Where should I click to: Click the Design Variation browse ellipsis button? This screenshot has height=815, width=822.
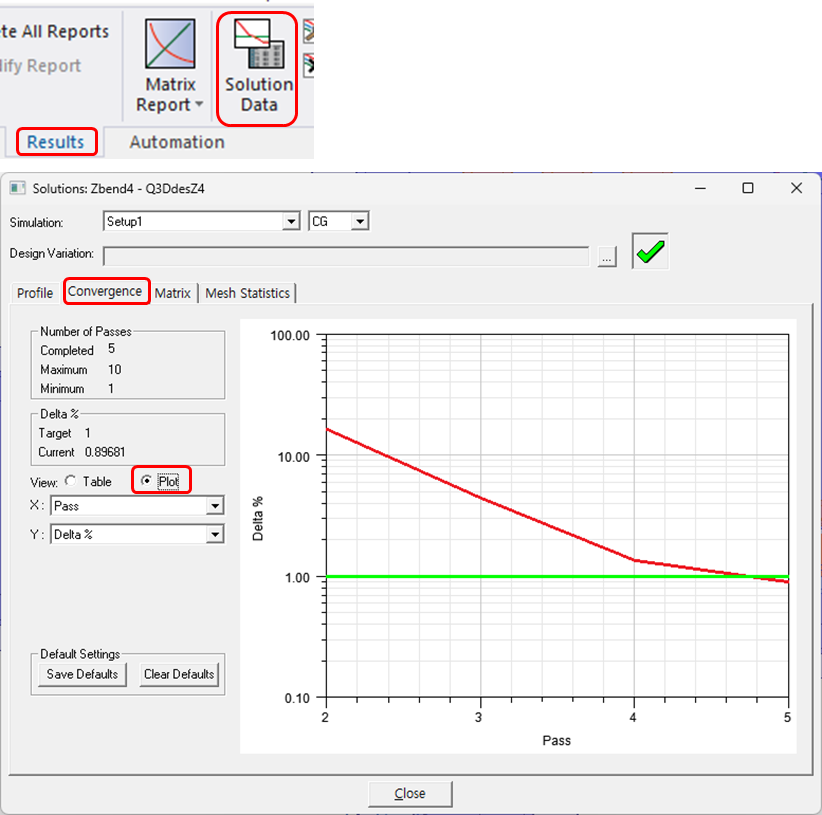607,257
